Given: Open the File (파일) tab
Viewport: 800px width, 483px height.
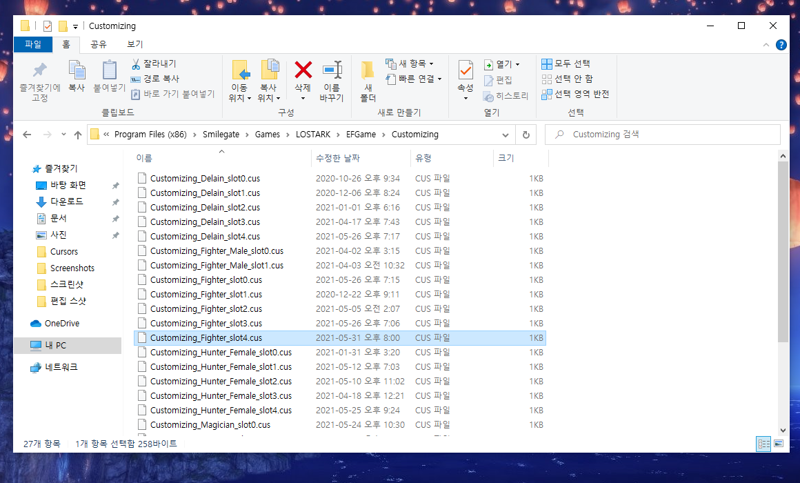Looking at the screenshot, I should [x=33, y=44].
